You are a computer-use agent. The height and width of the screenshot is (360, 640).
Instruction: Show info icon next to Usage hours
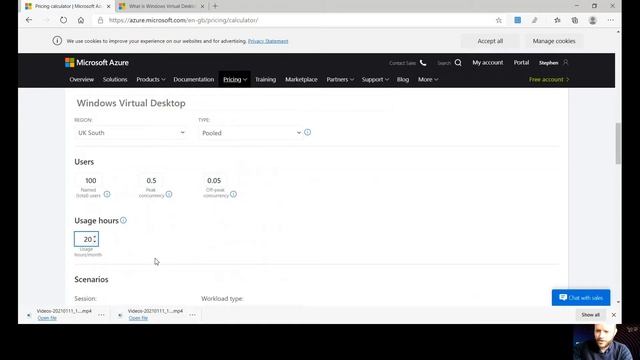tap(123, 220)
